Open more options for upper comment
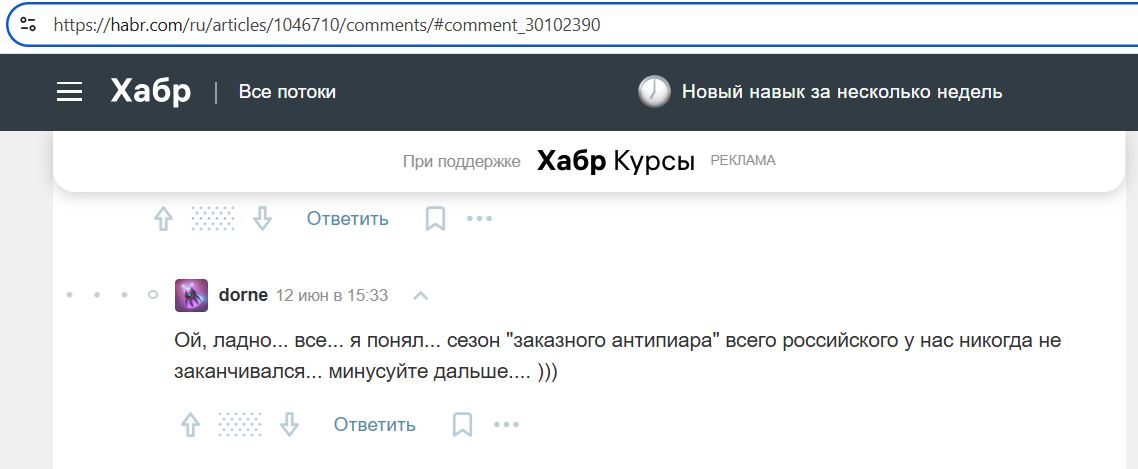The width and height of the screenshot is (1138, 469). 479,219
